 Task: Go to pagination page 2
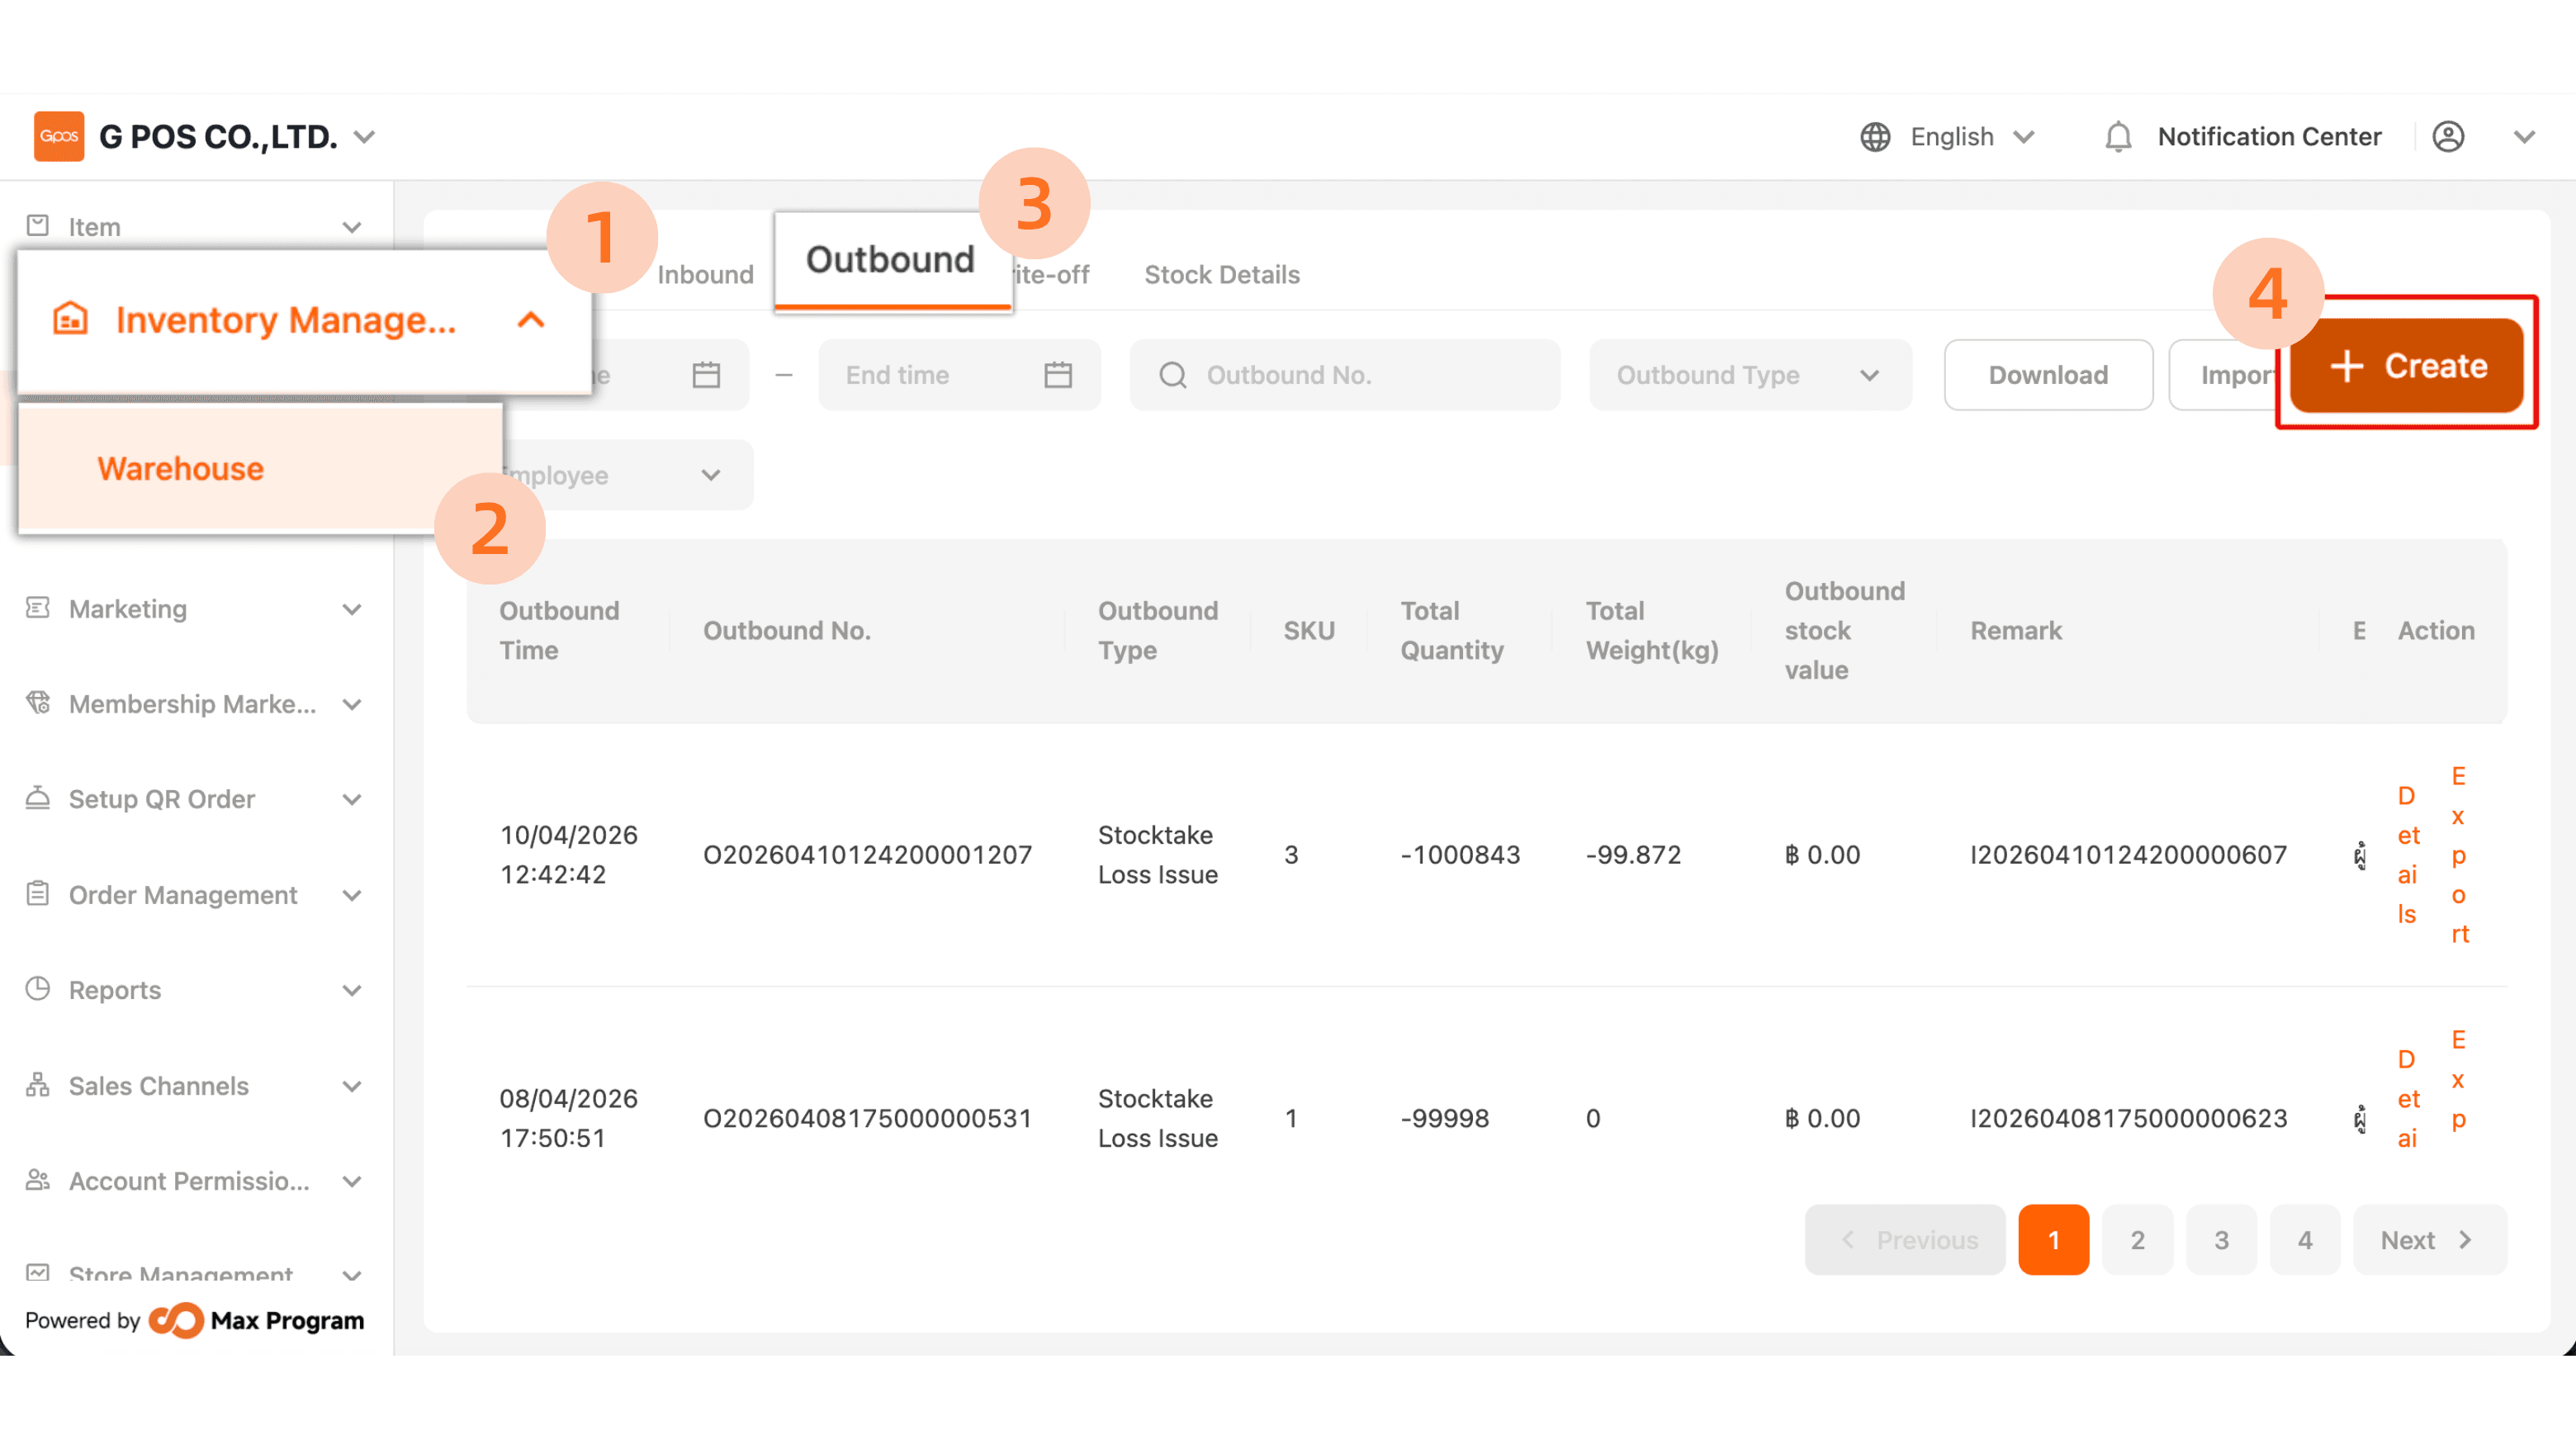click(x=2138, y=1240)
